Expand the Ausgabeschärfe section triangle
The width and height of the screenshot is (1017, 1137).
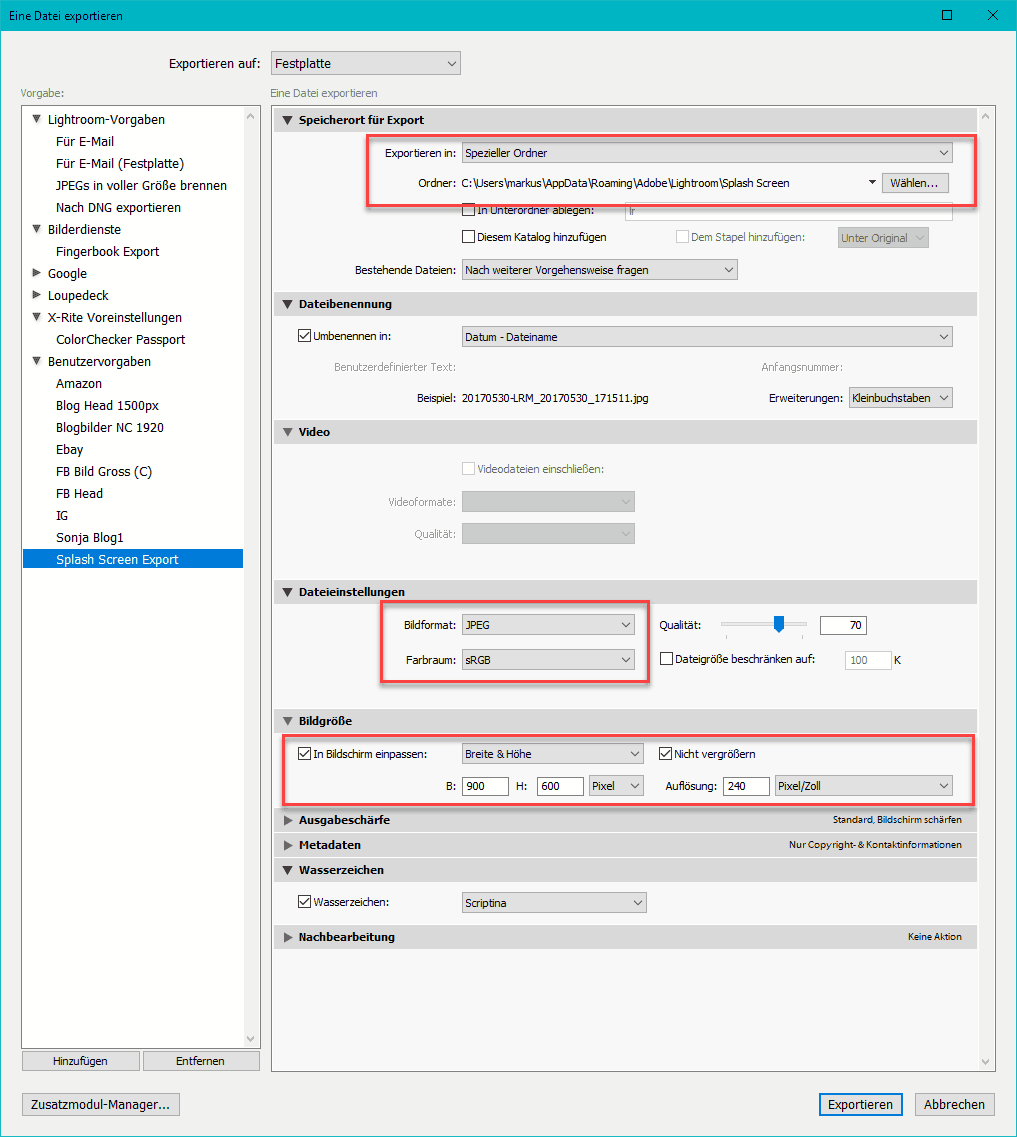(288, 820)
